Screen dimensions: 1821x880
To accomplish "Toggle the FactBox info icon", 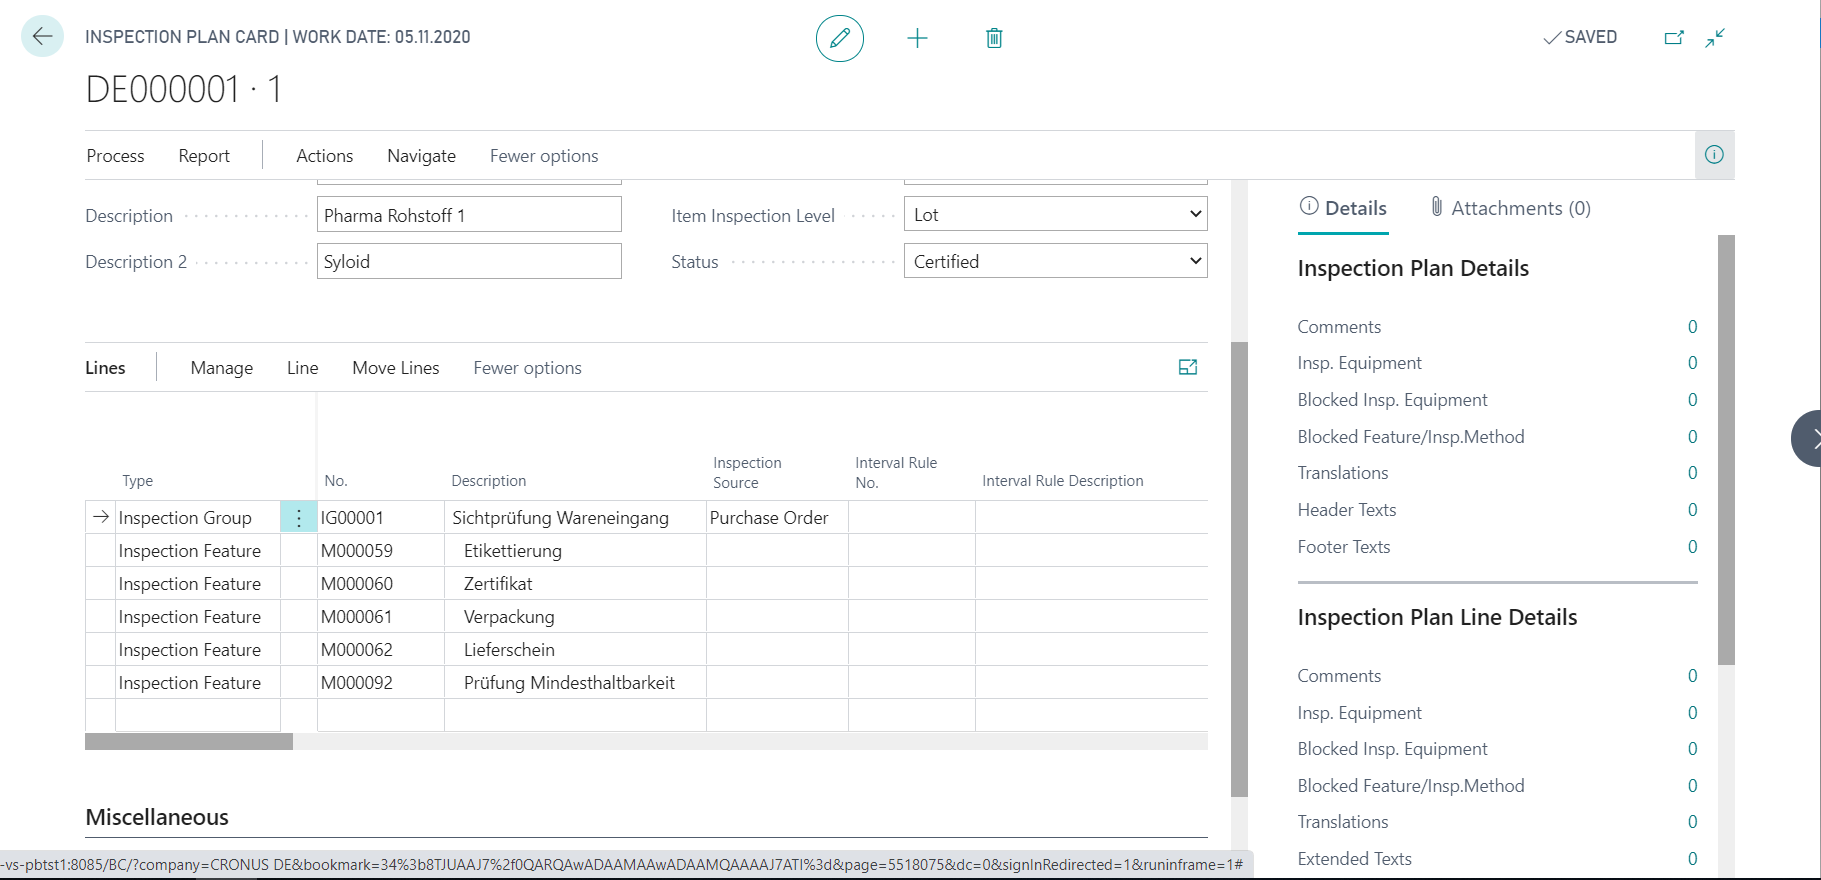I will pyautogui.click(x=1714, y=155).
